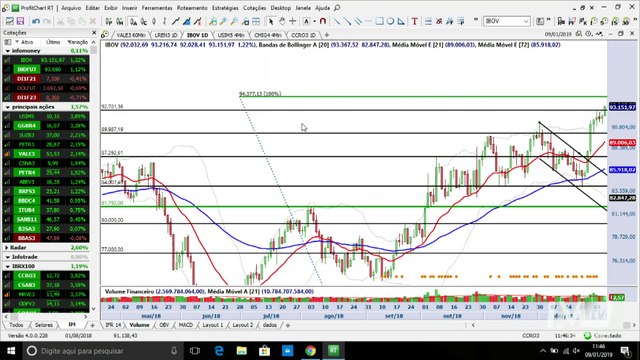The width and height of the screenshot is (640, 360).
Task: Click the undo arrow icon
Action: point(36,21)
